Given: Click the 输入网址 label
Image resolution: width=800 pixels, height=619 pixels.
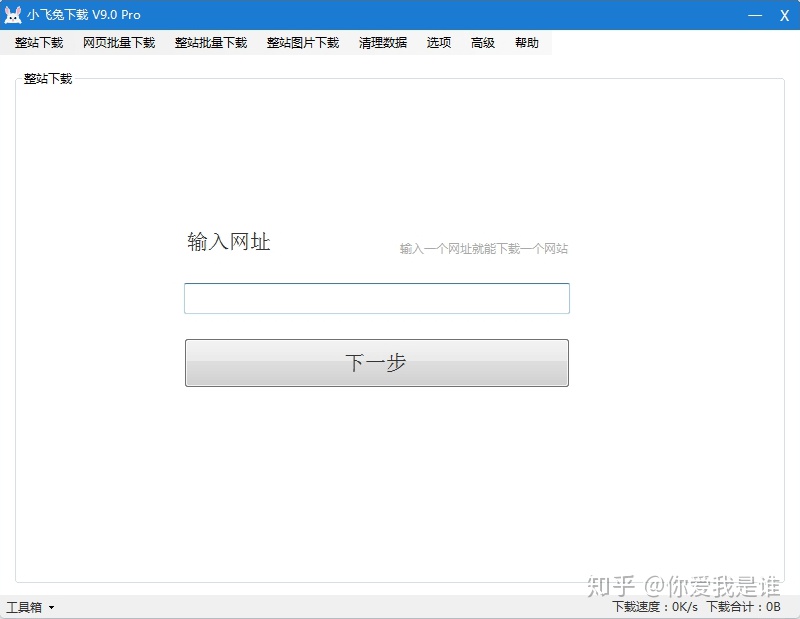Looking at the screenshot, I should (229, 242).
